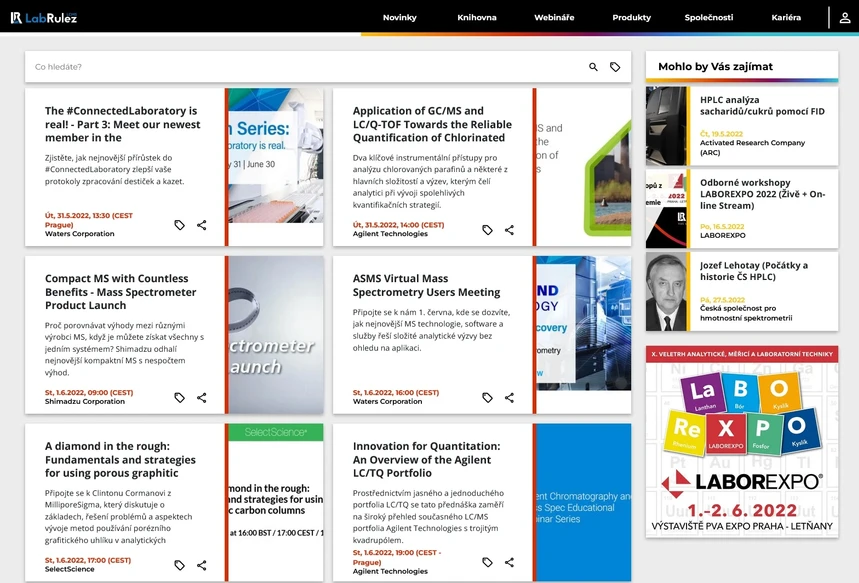859x583 pixels.
Task: Click date 'Po, 16.5.2022' in sidebar
Action: click(x=722, y=226)
